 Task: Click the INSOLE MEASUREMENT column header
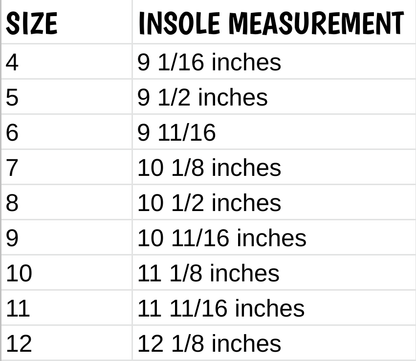point(274,22)
